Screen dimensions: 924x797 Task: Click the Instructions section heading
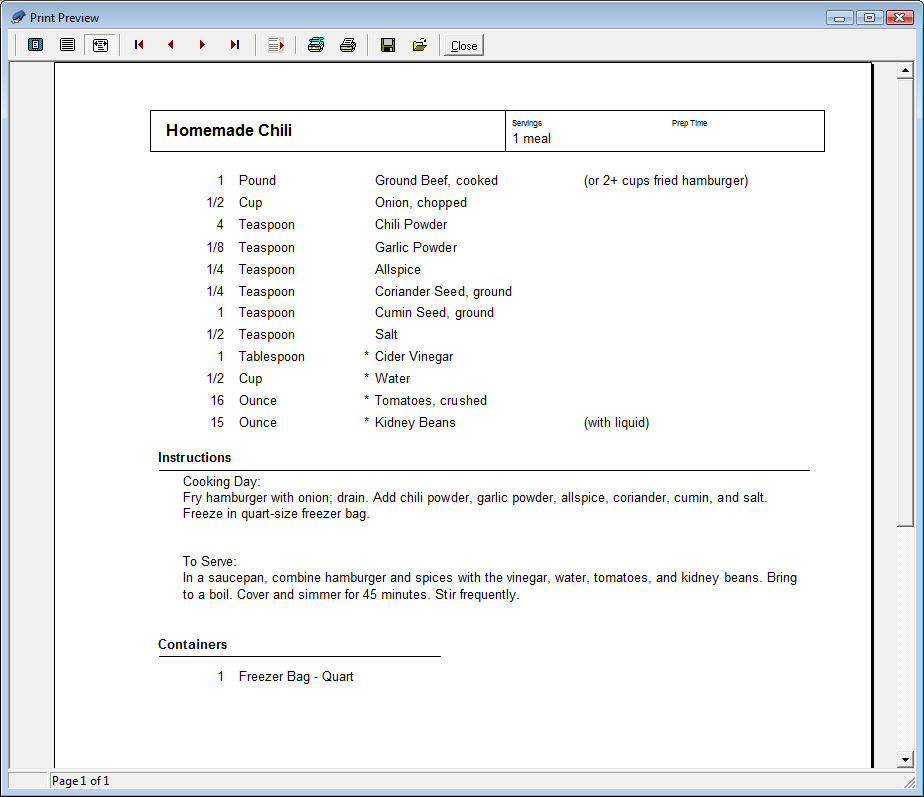(195, 458)
